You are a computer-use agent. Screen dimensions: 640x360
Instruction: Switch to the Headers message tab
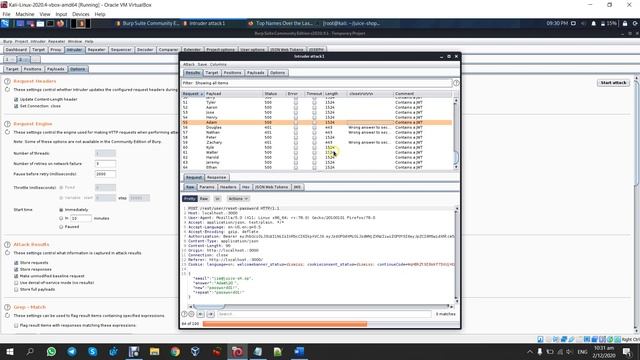click(228, 187)
